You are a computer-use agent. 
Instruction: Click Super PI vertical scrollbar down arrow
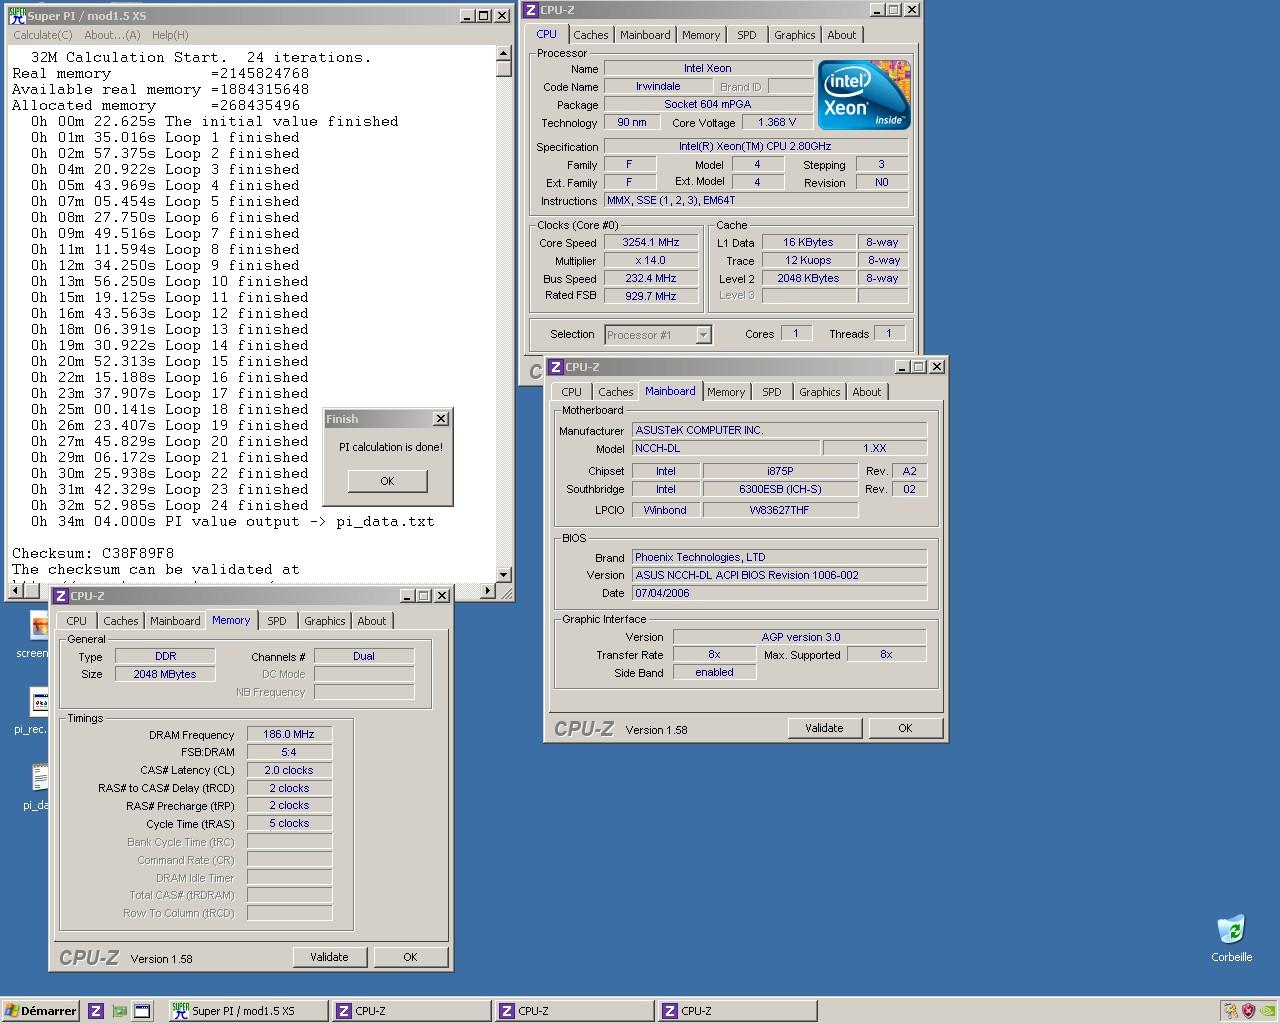504,574
